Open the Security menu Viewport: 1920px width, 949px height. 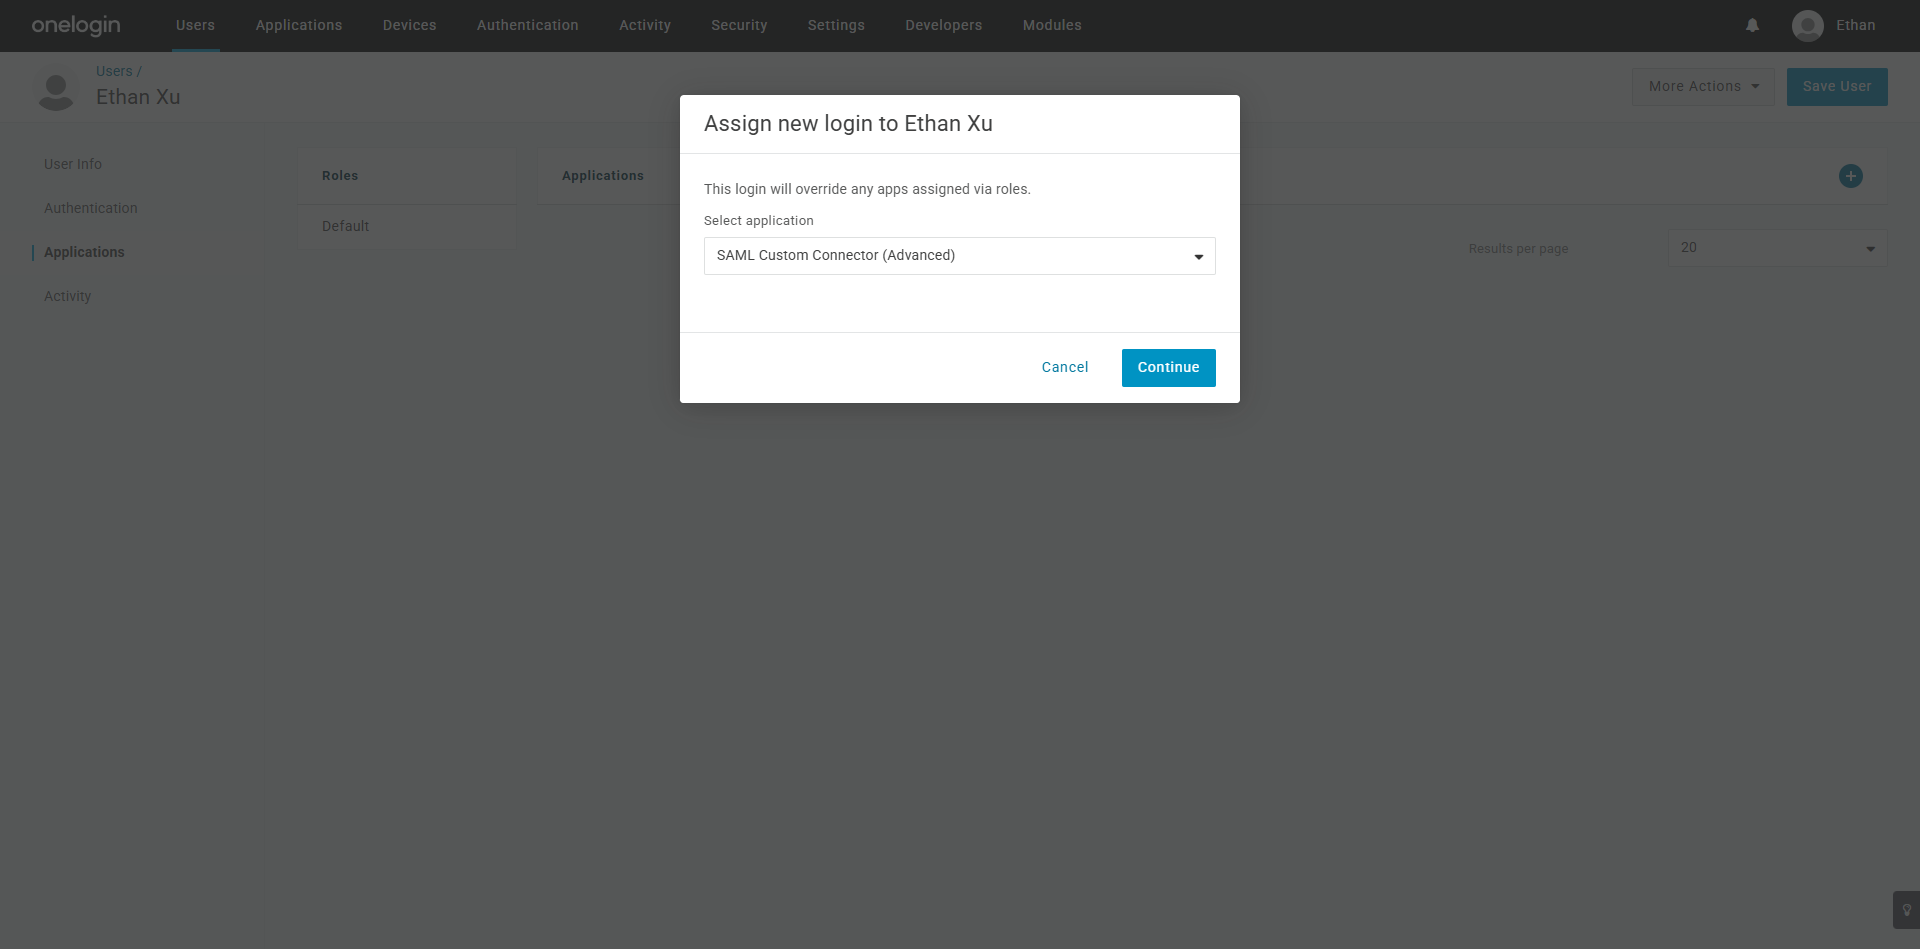tap(739, 25)
